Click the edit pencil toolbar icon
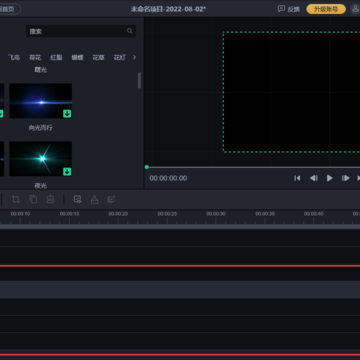This screenshot has width=360, height=360. (x=111, y=199)
